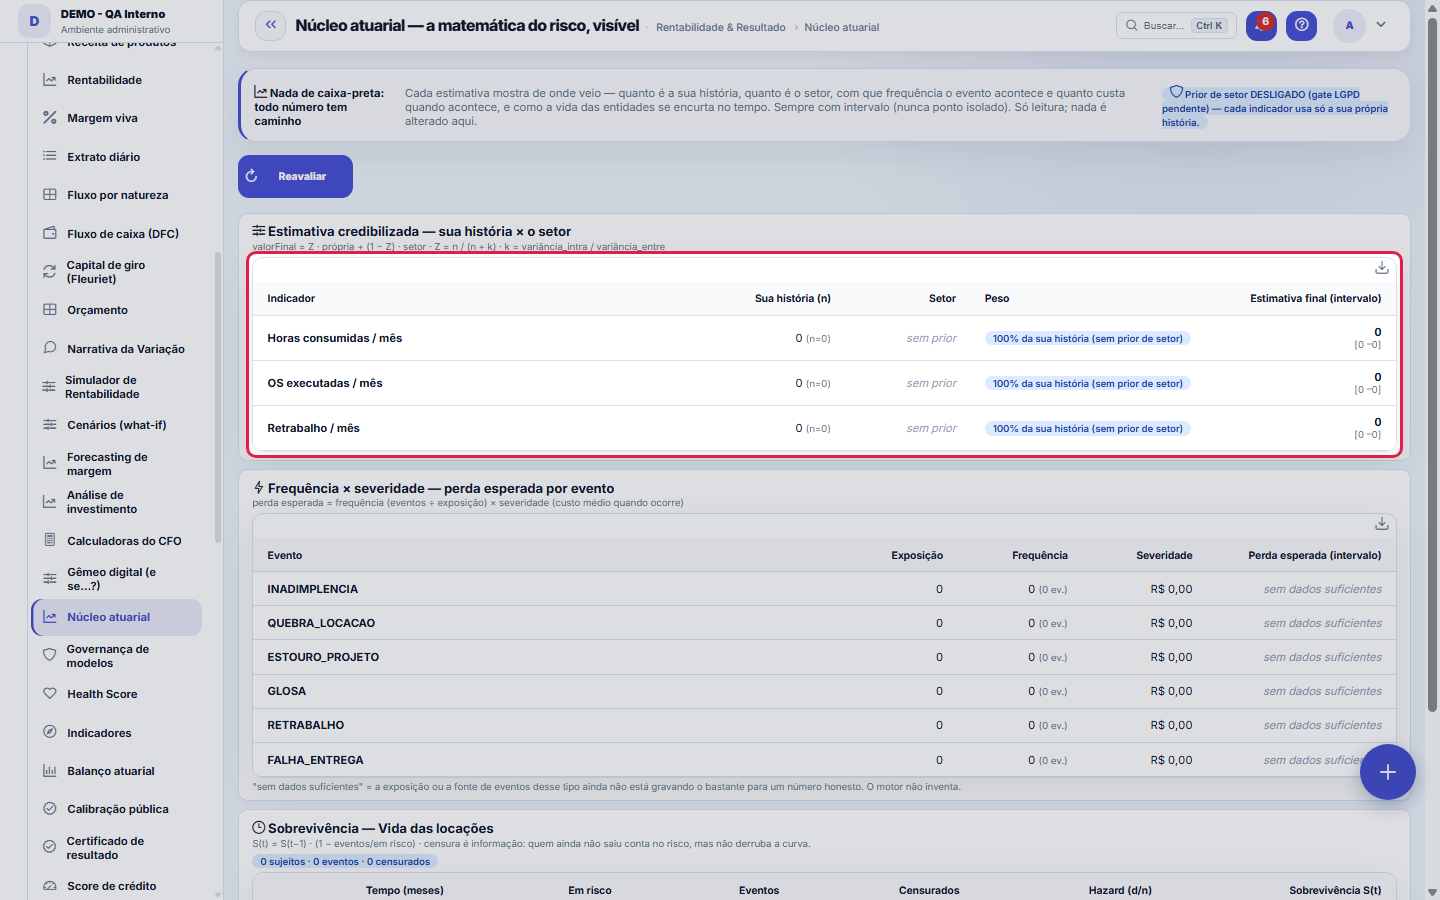This screenshot has width=1440, height=900.
Task: Click the Margem viva percent icon
Action: point(50,118)
